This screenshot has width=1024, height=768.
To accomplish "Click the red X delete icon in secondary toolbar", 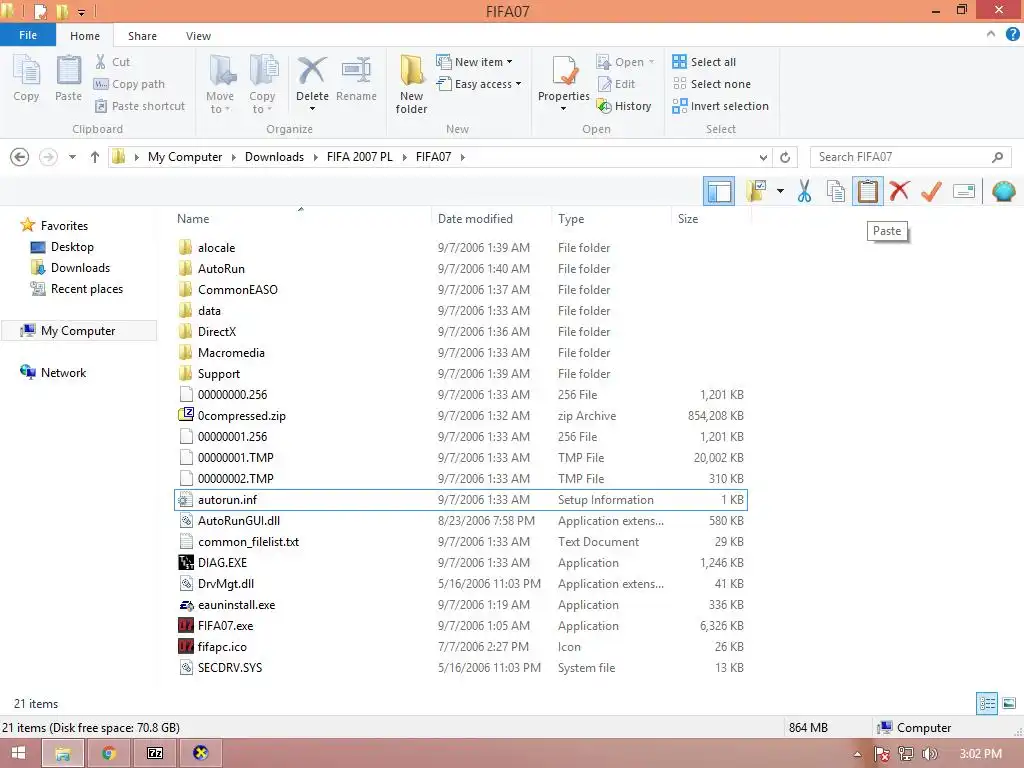I will coord(899,191).
